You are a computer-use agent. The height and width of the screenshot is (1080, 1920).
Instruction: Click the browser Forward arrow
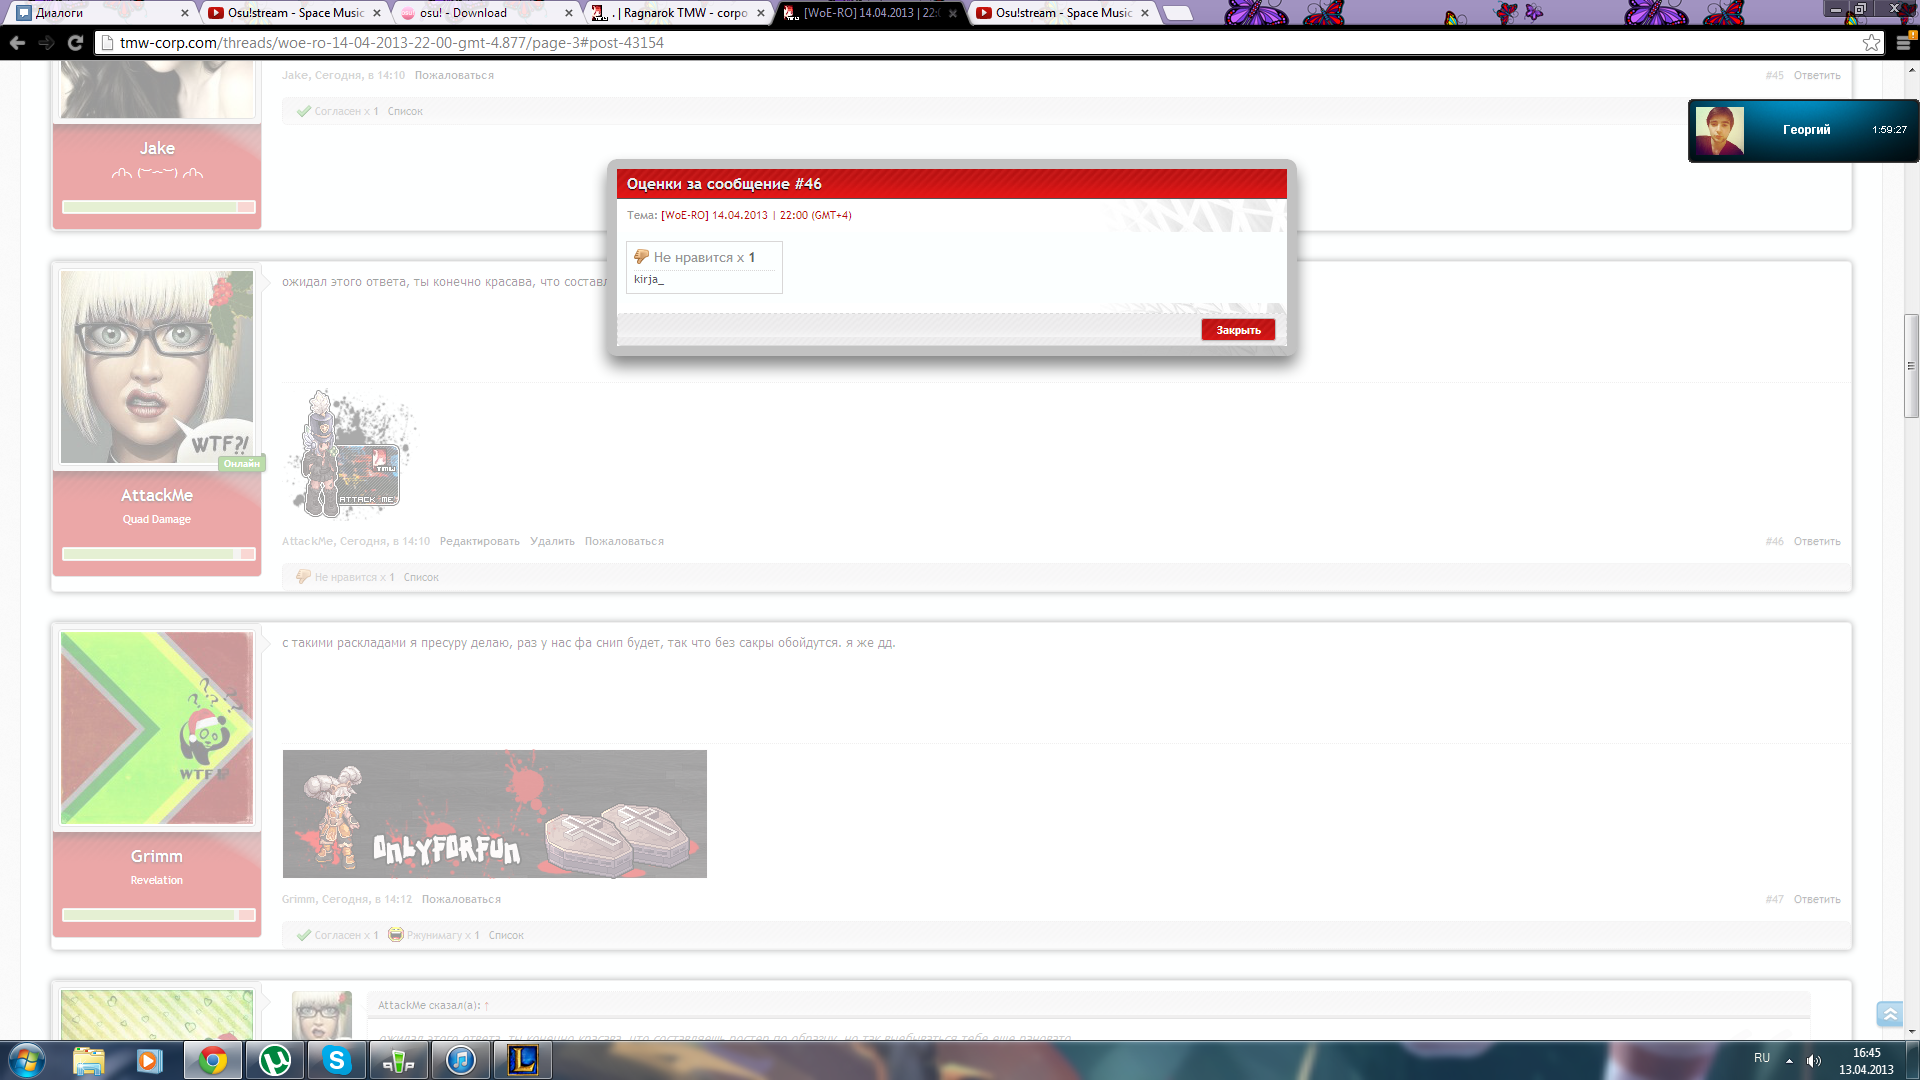coord(46,42)
